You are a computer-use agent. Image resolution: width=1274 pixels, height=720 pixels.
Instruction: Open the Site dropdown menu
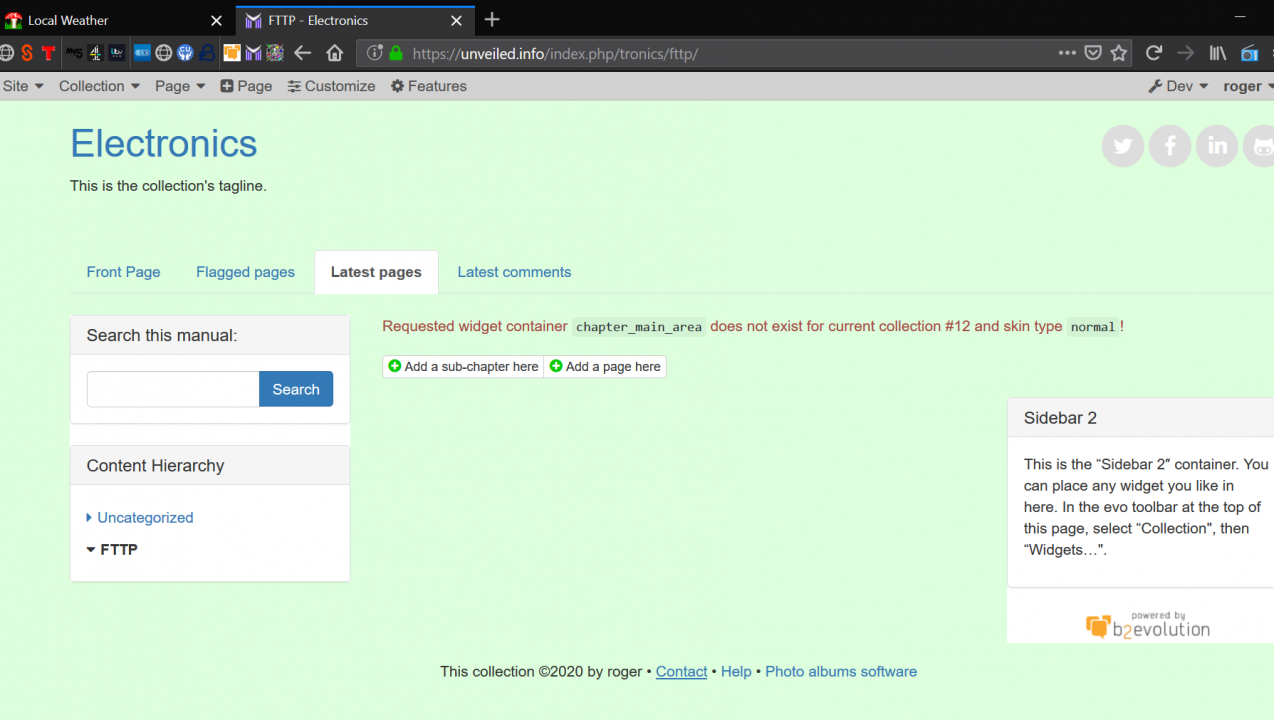[x=23, y=86]
